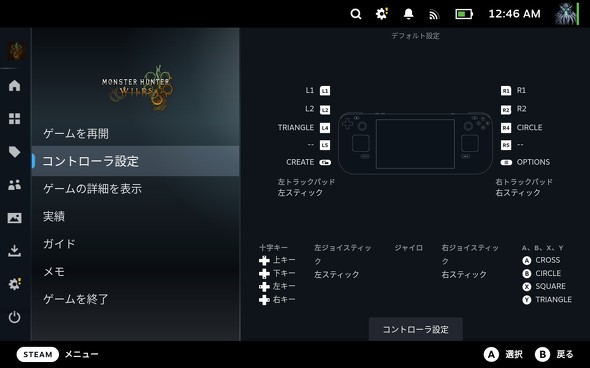Open メモ menu entry
590x368 pixels.
(135, 271)
